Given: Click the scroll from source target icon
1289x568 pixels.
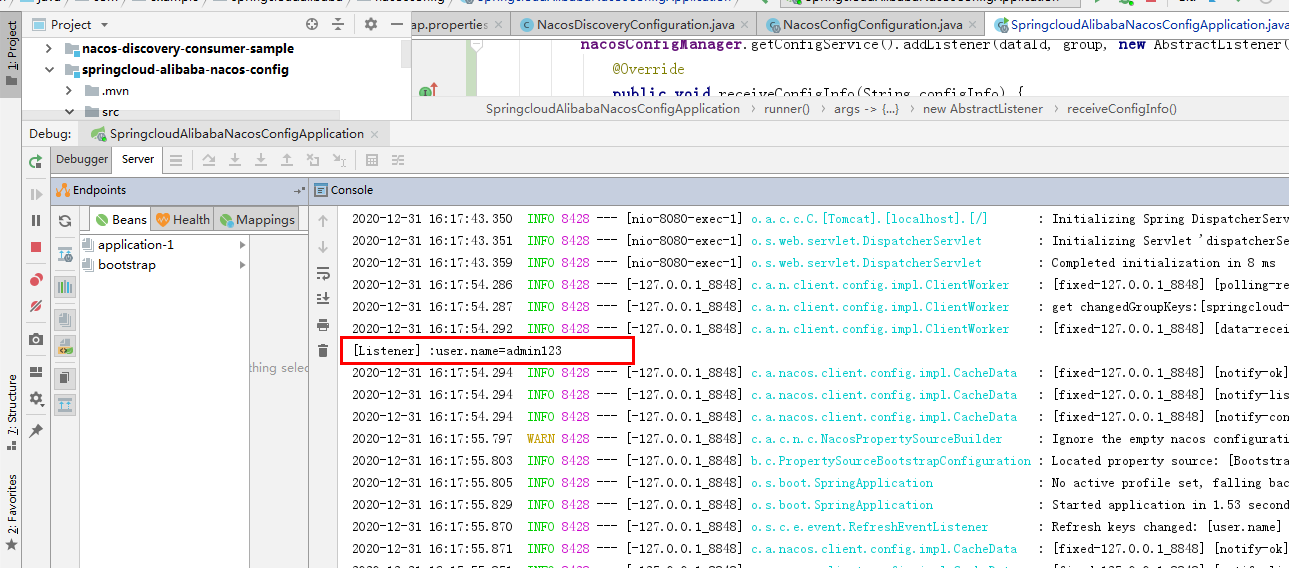Looking at the screenshot, I should point(313,24).
